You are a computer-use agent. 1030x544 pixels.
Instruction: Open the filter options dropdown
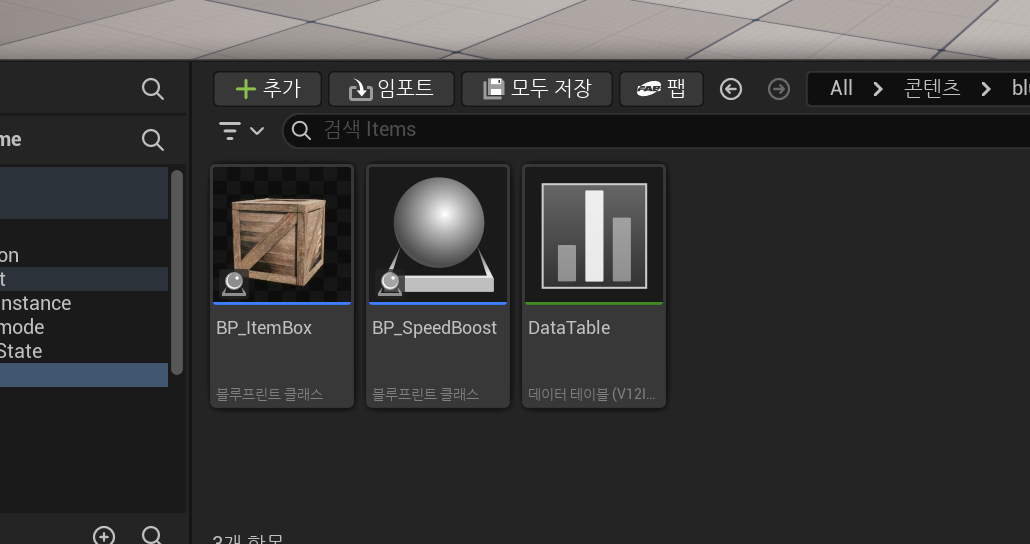241,130
